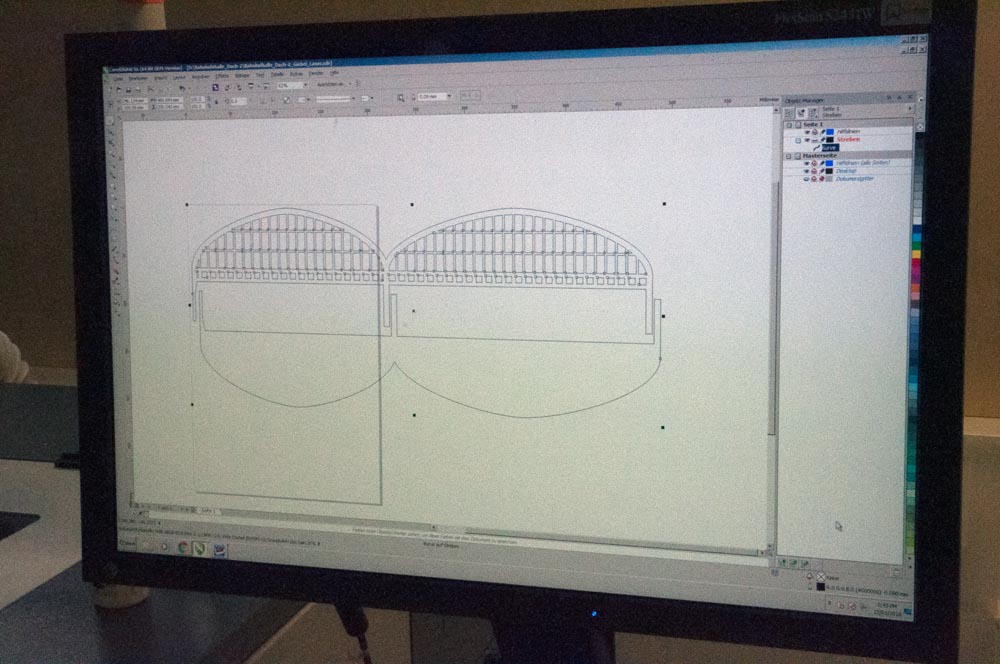The width and height of the screenshot is (1000, 664).
Task: Collapse the Seite 1 tree node
Action: pos(789,124)
